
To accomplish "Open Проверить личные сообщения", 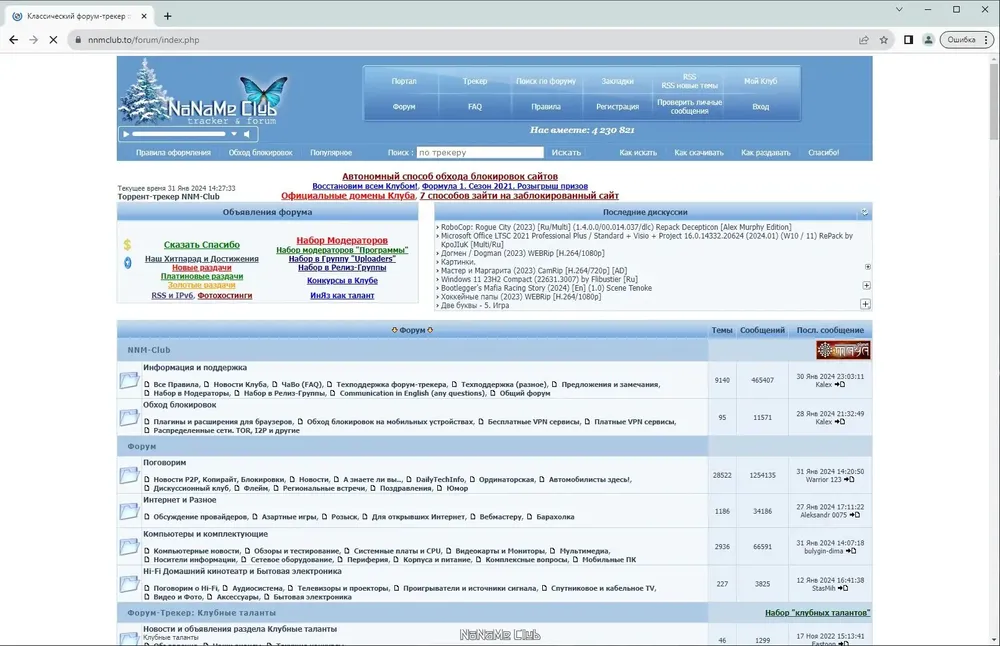I will point(689,106).
